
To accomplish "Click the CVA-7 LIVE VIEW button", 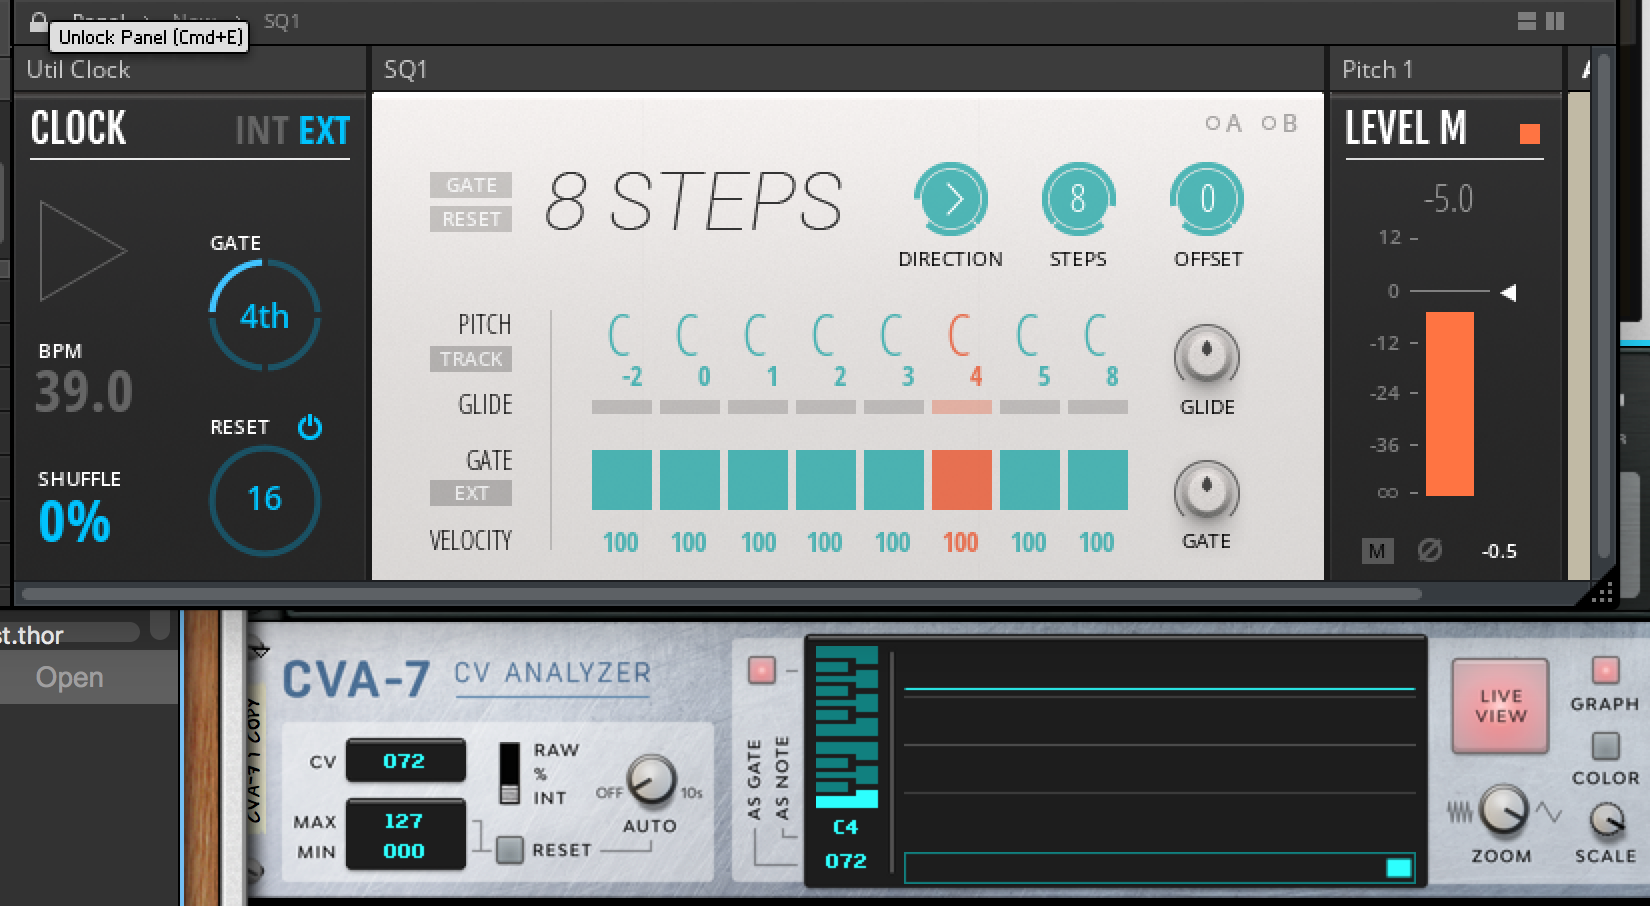I will [1500, 706].
